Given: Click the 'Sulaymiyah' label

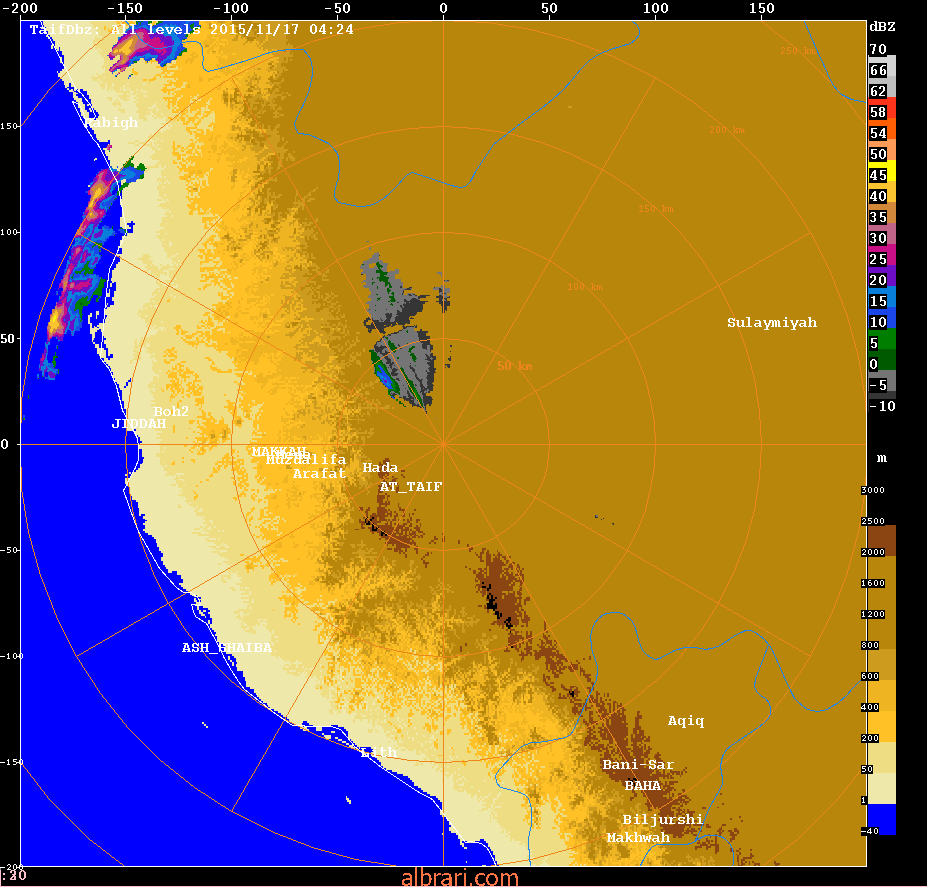Looking at the screenshot, I should click(x=772, y=323).
